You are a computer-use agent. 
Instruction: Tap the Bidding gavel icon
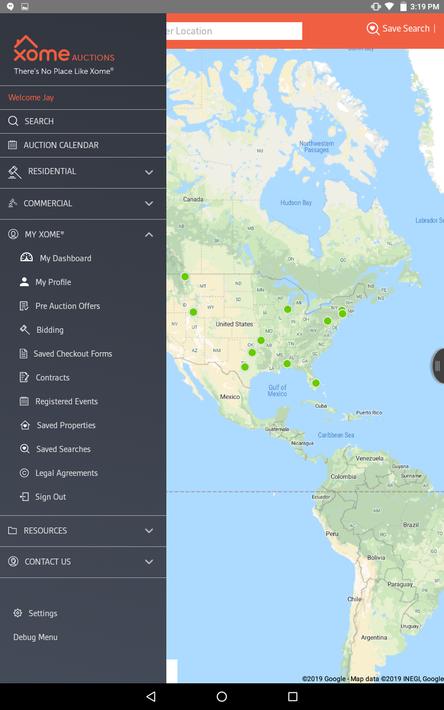(25, 330)
